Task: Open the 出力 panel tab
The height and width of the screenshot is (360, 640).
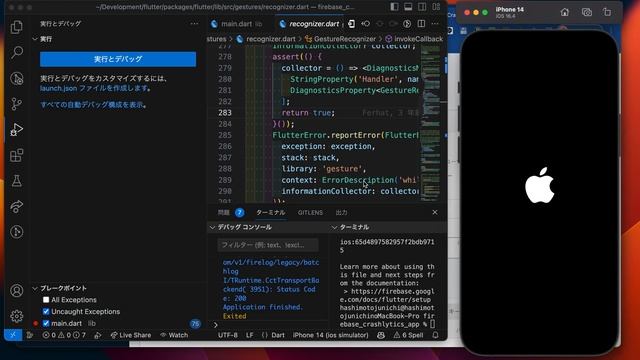Action: pos(341,212)
